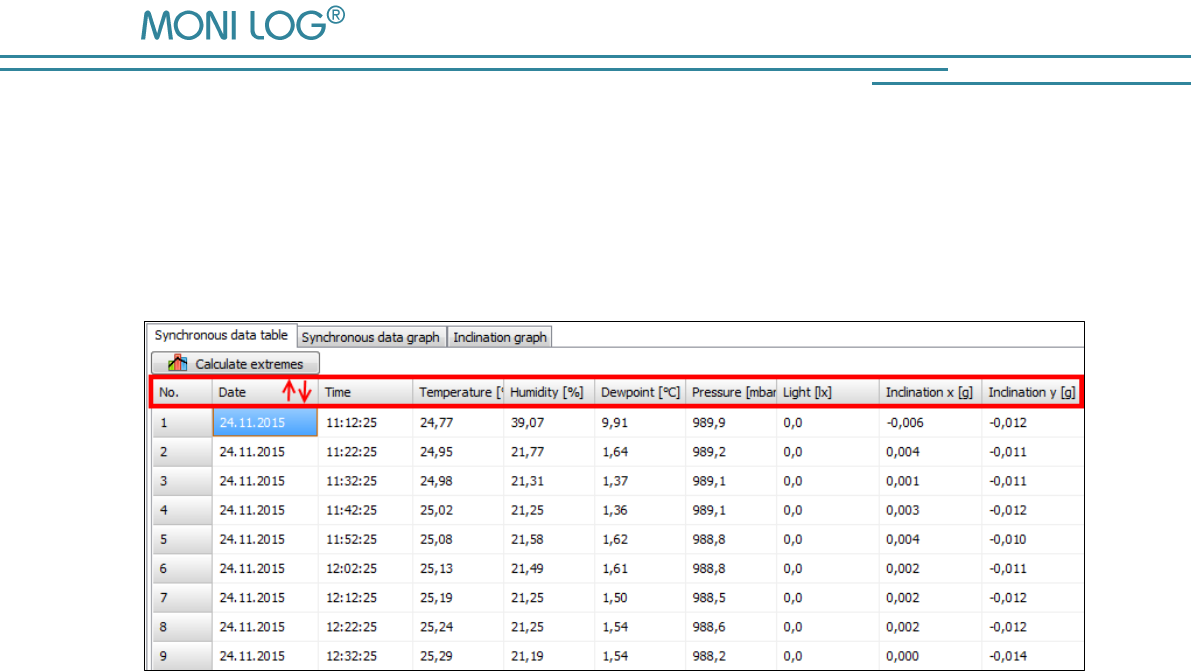Select pressure value 988,2

tap(709, 656)
